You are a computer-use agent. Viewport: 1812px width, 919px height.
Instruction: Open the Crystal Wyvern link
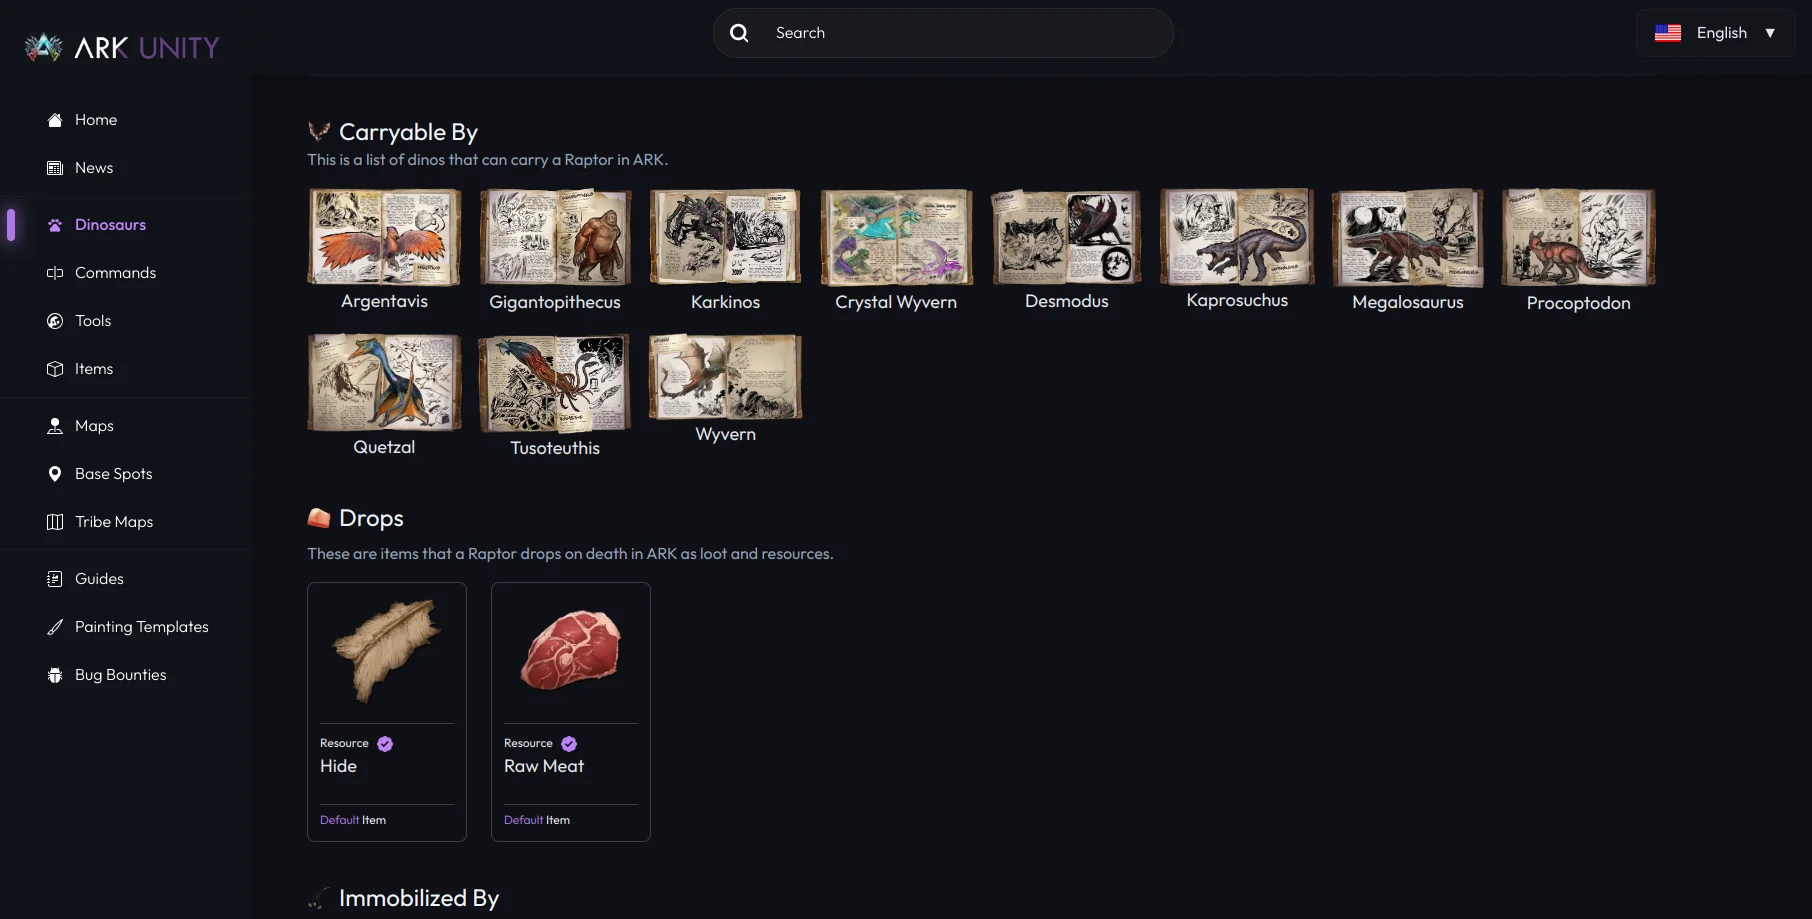(895, 302)
